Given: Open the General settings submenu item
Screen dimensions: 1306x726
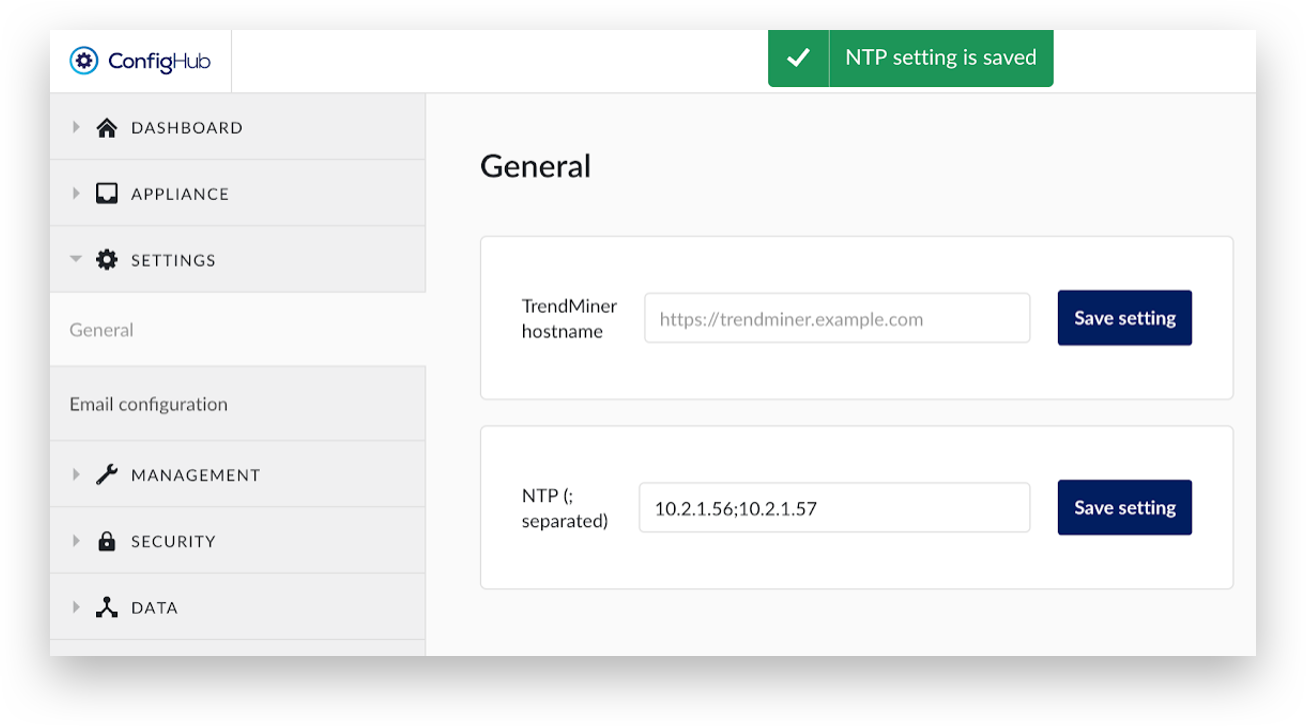Looking at the screenshot, I should pyautogui.click(x=238, y=330).
